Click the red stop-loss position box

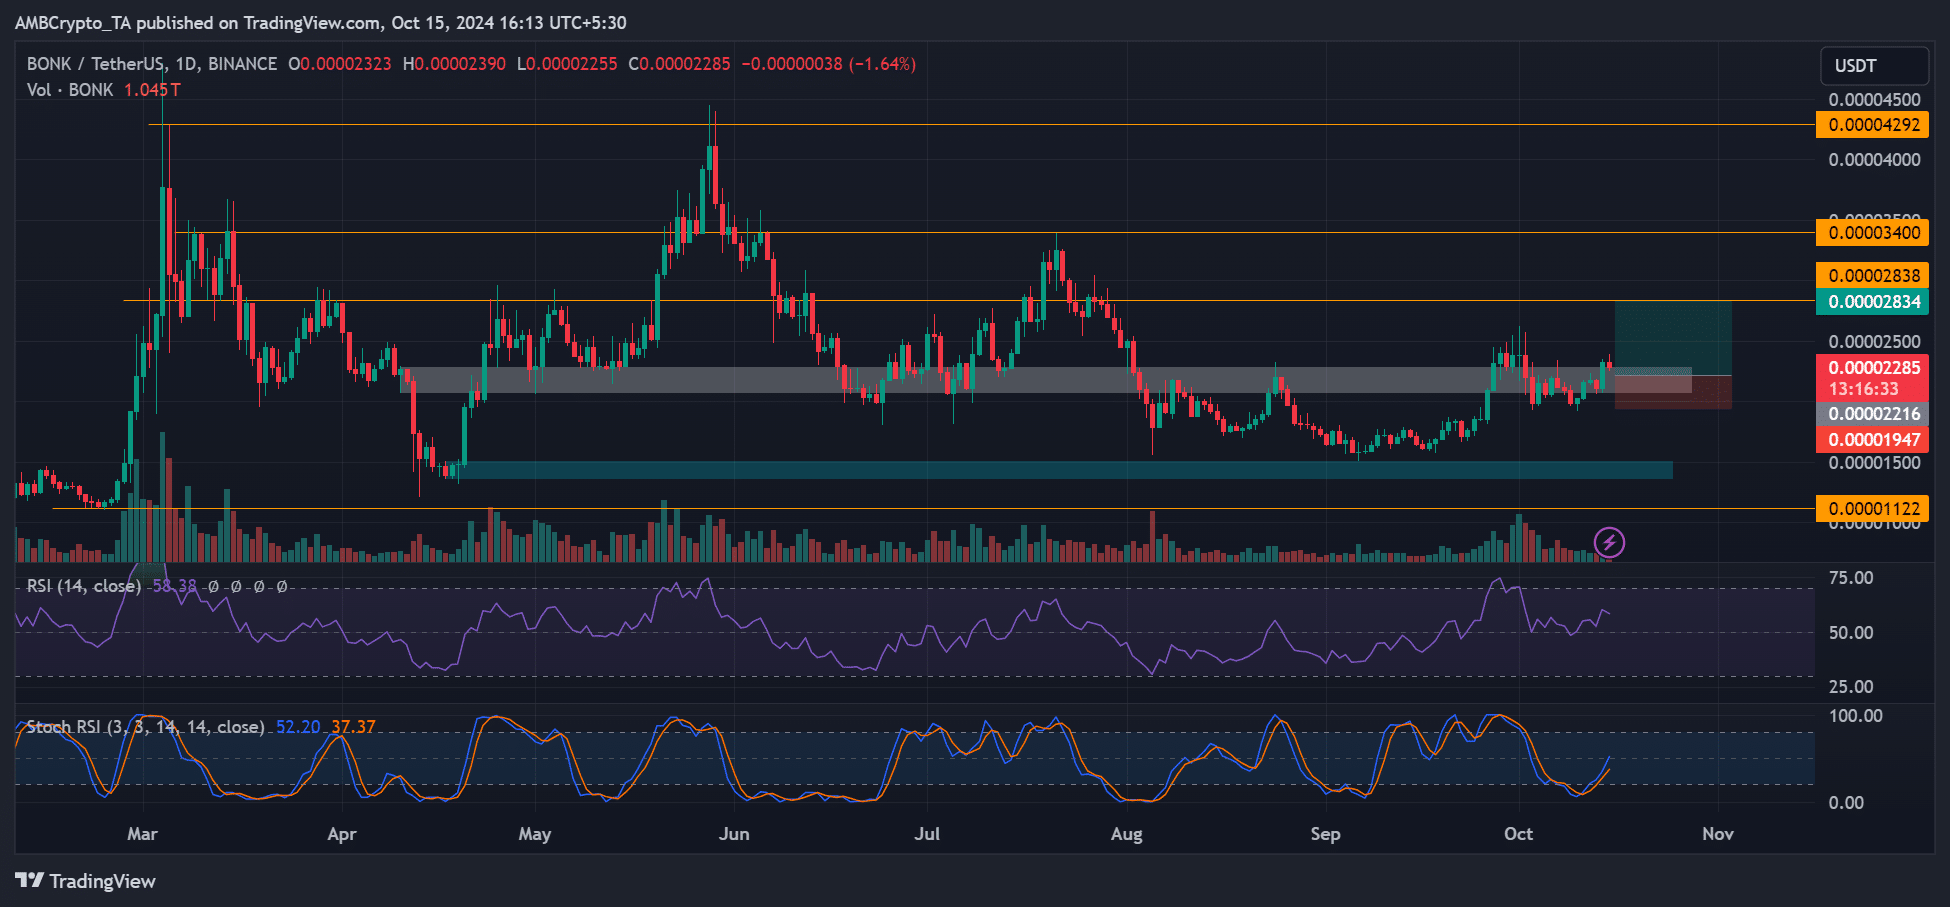pos(1673,392)
